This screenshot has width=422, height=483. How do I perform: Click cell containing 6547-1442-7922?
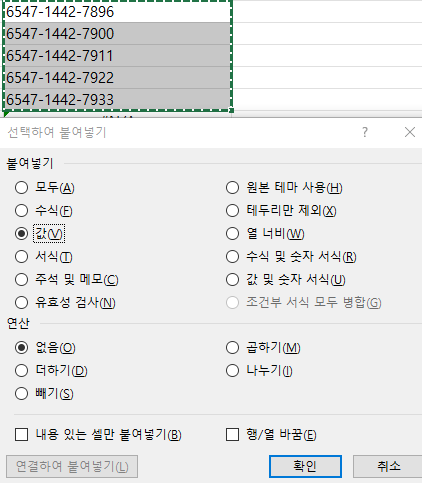tap(117, 78)
